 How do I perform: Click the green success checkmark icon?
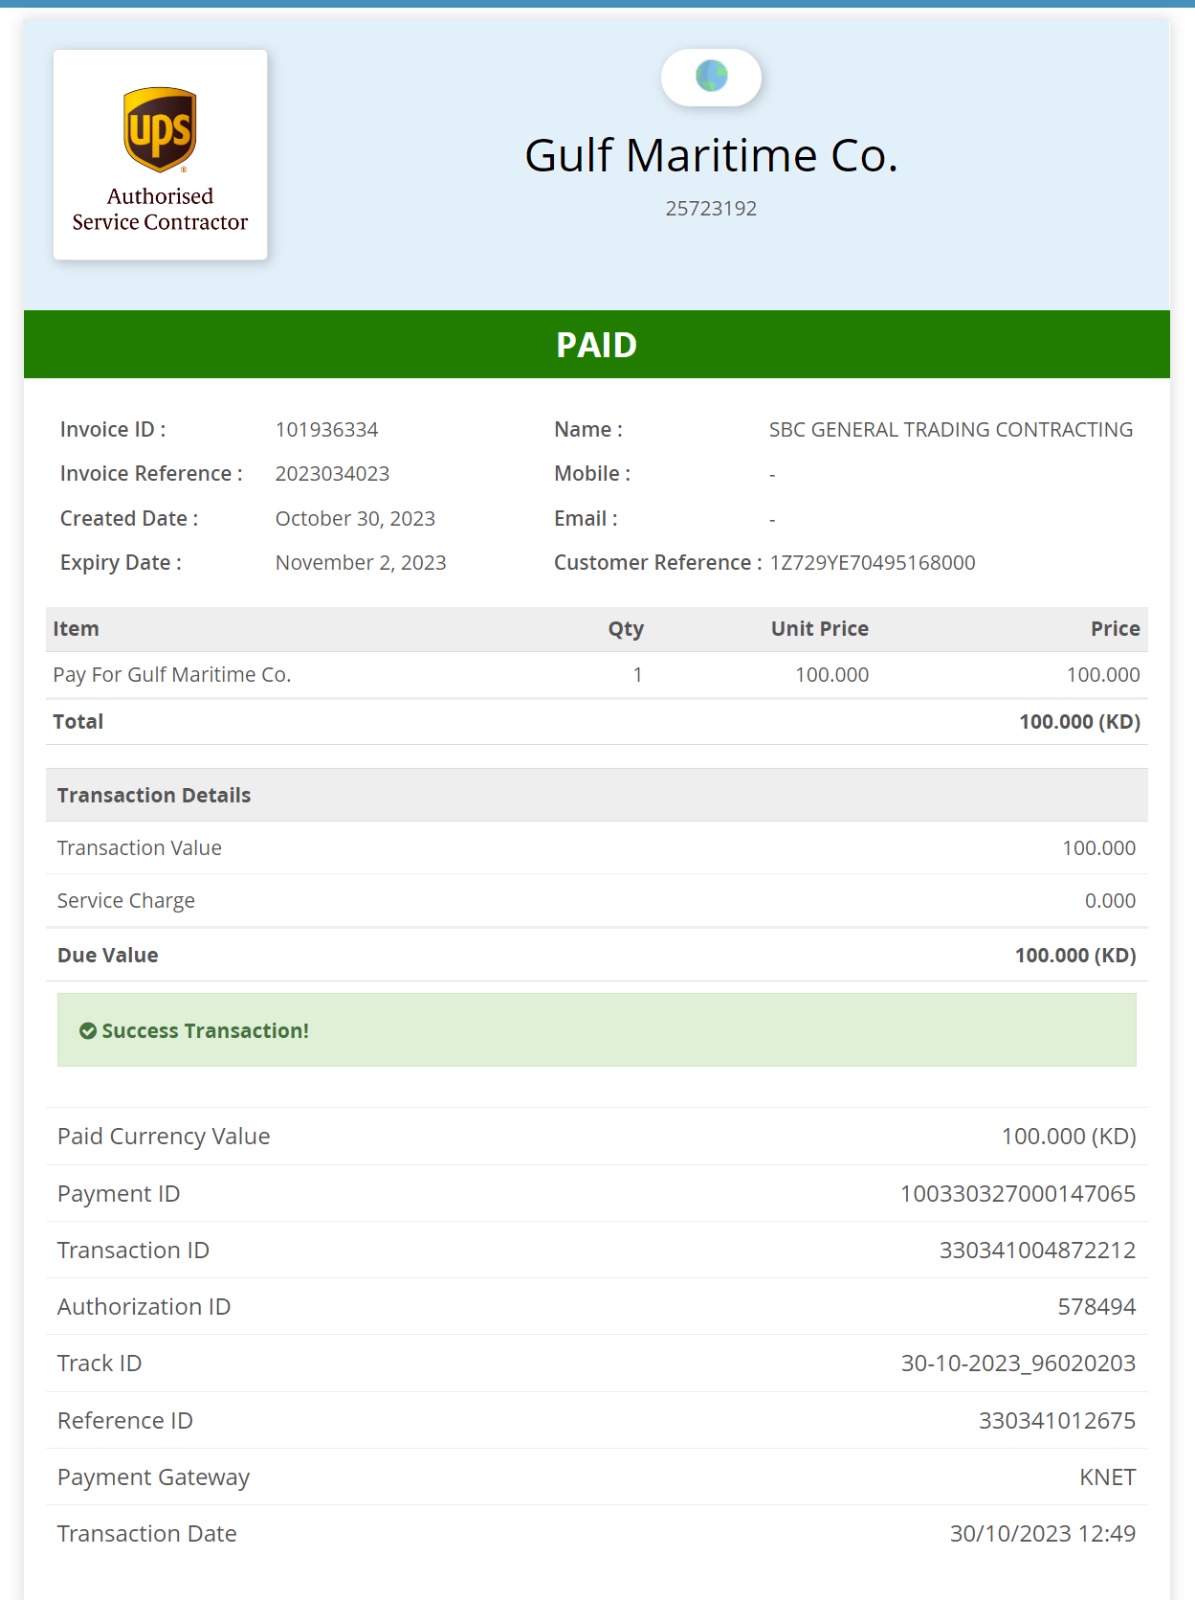[88, 1031]
